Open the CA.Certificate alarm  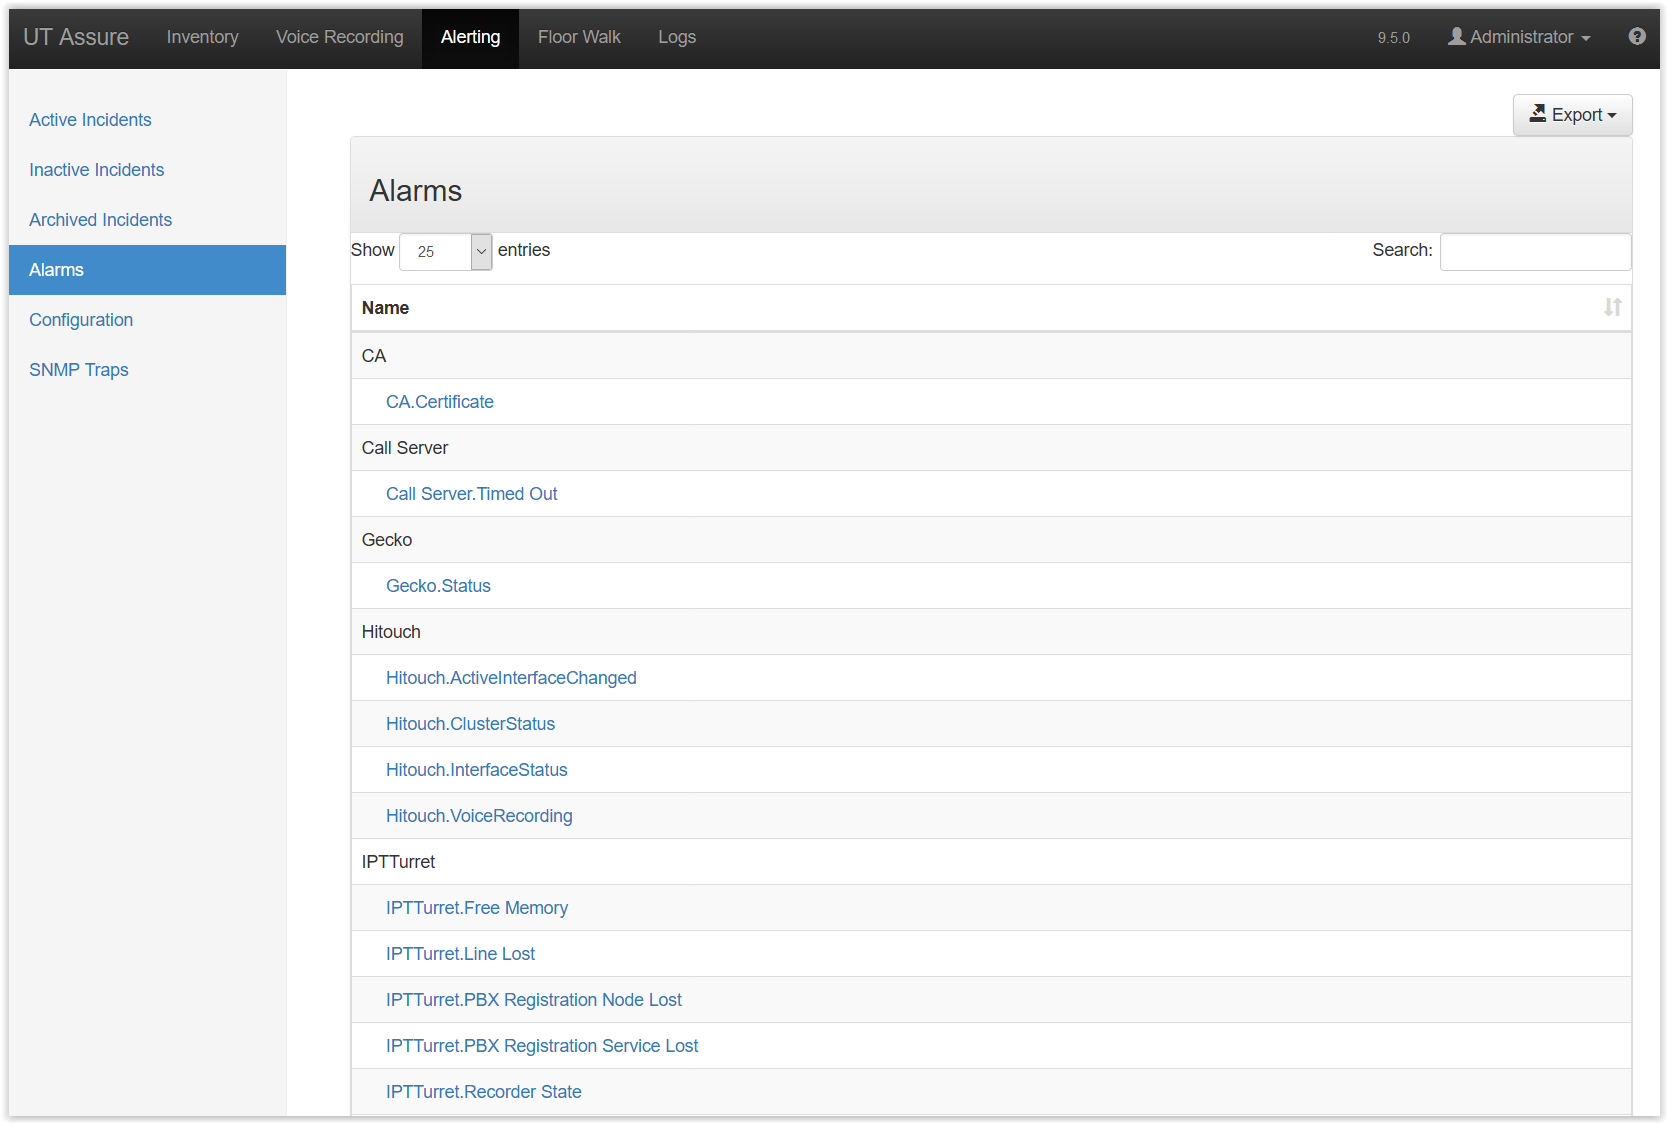point(440,402)
